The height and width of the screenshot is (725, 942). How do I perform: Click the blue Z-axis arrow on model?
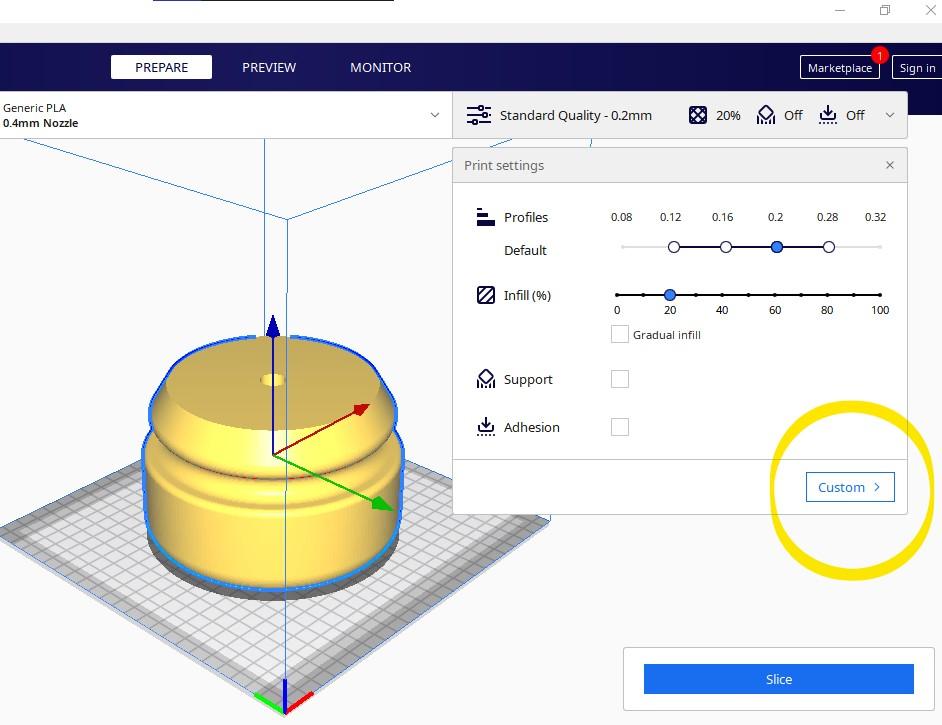(x=273, y=326)
